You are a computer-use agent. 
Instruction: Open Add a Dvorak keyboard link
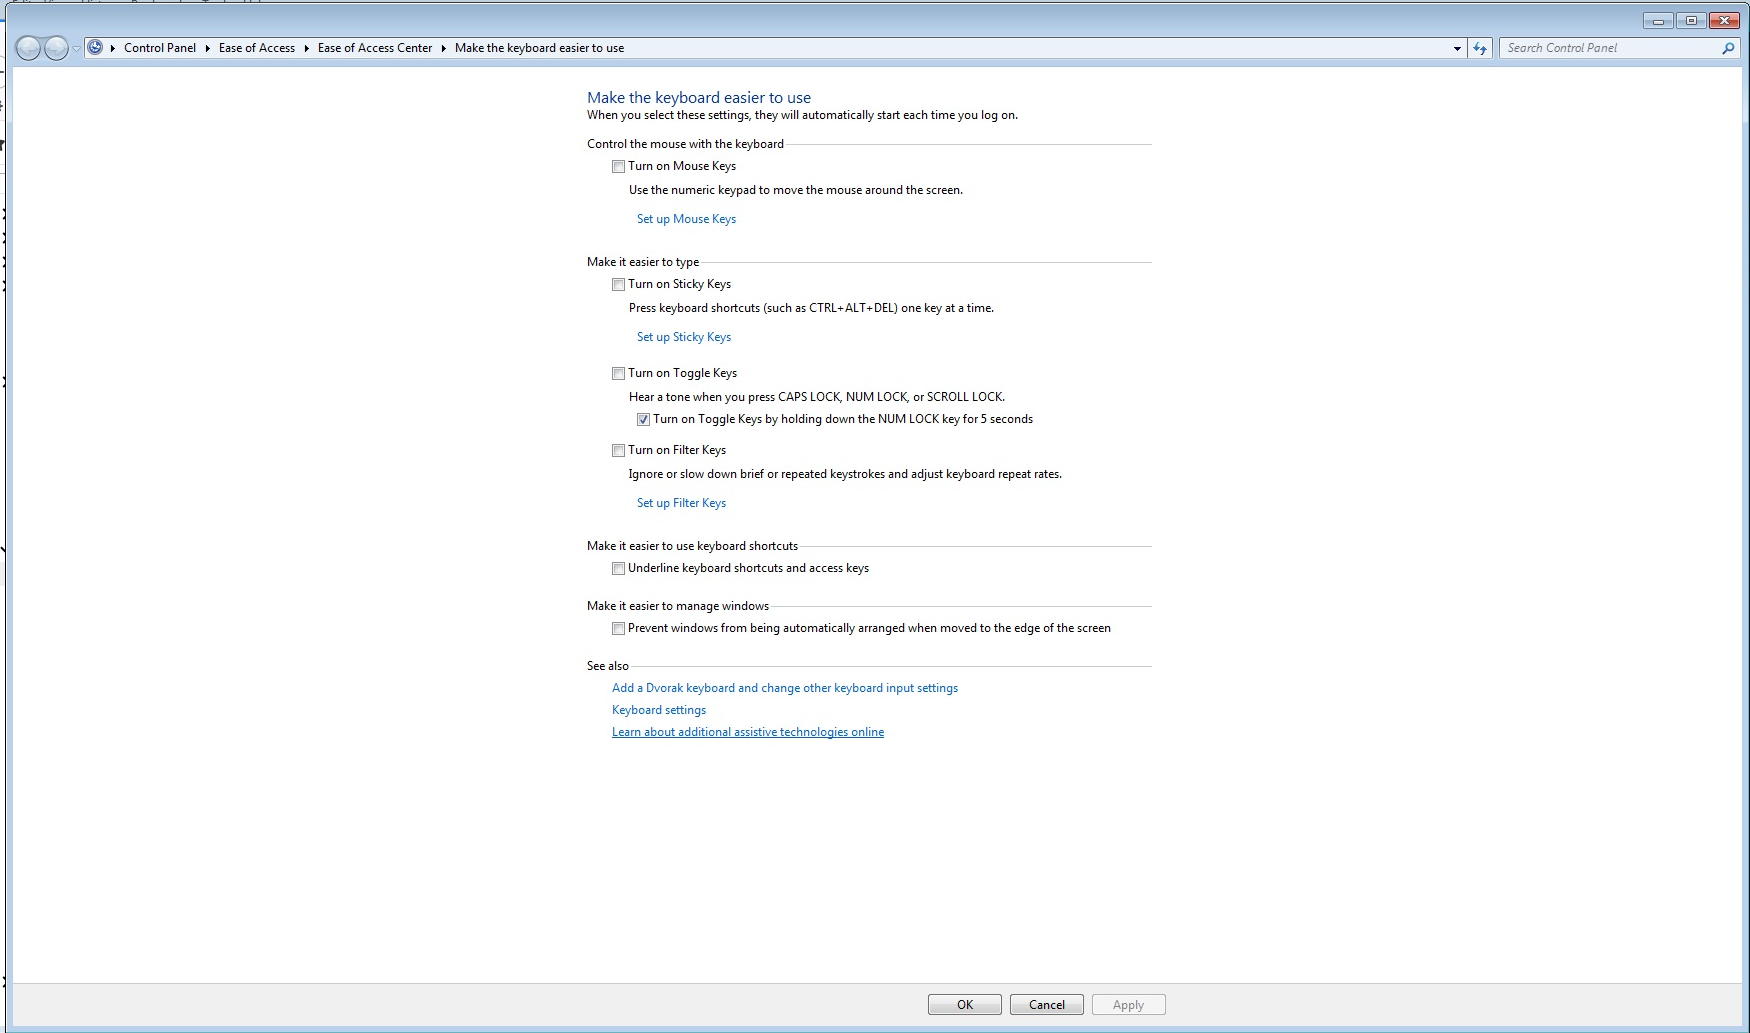(x=785, y=688)
